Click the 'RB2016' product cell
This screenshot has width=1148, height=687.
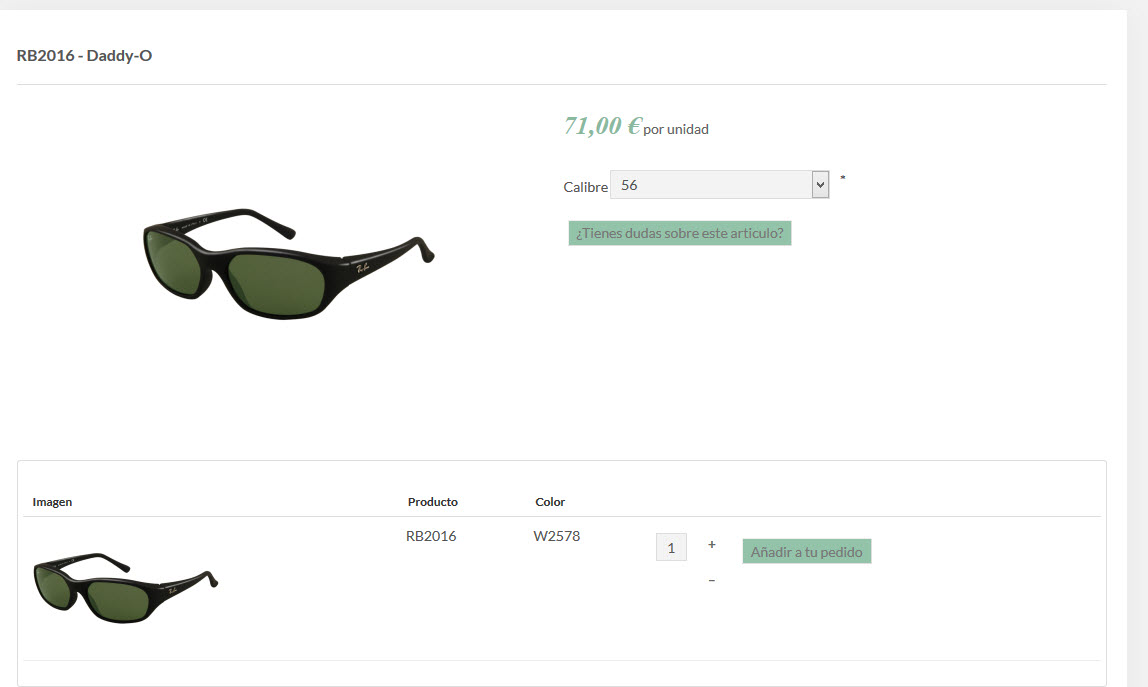430,536
